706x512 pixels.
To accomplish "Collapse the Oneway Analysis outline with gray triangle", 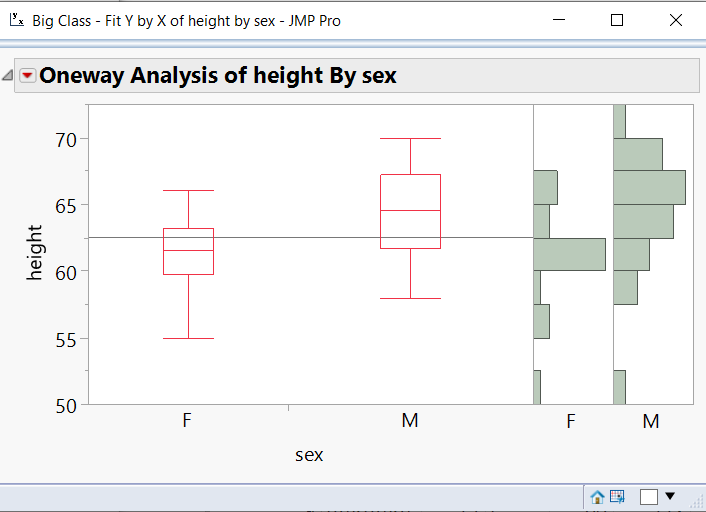I will [8, 76].
